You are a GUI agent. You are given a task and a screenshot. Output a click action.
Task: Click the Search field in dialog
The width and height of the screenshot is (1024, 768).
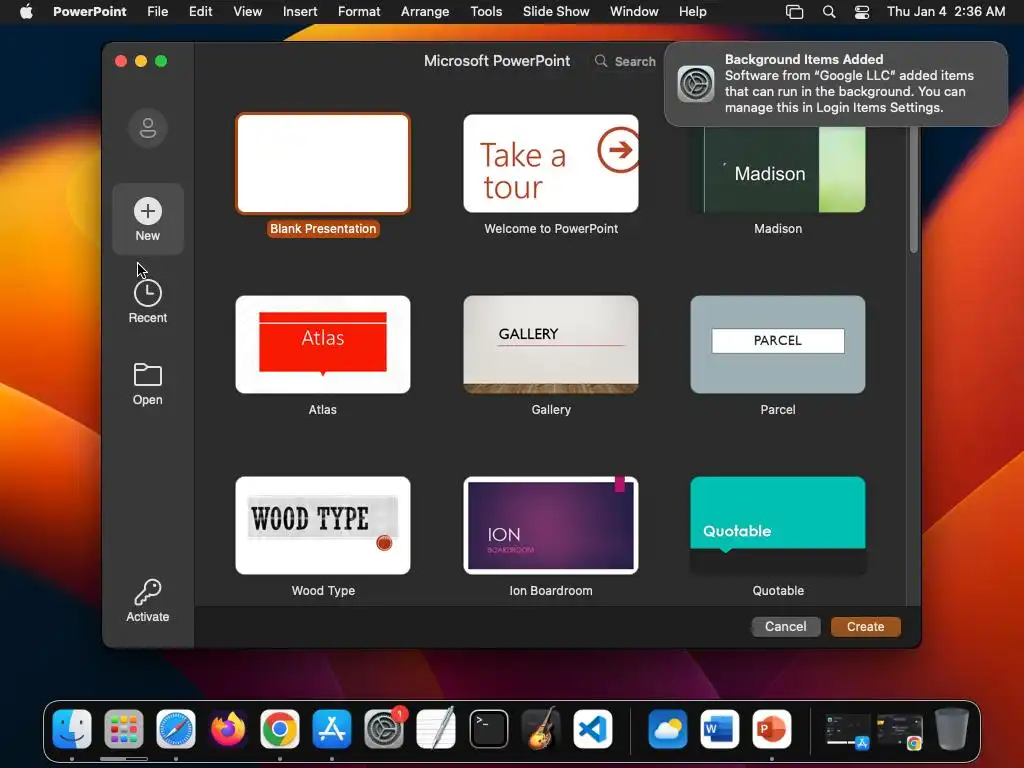click(x=627, y=61)
